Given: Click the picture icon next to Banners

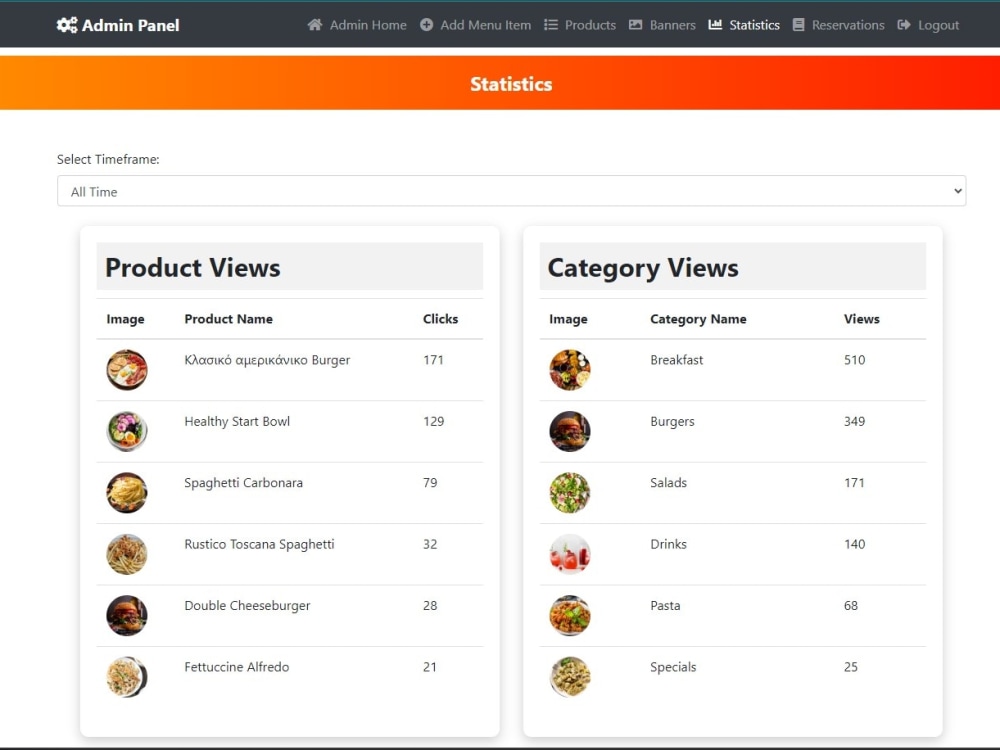Looking at the screenshot, I should (x=634, y=25).
